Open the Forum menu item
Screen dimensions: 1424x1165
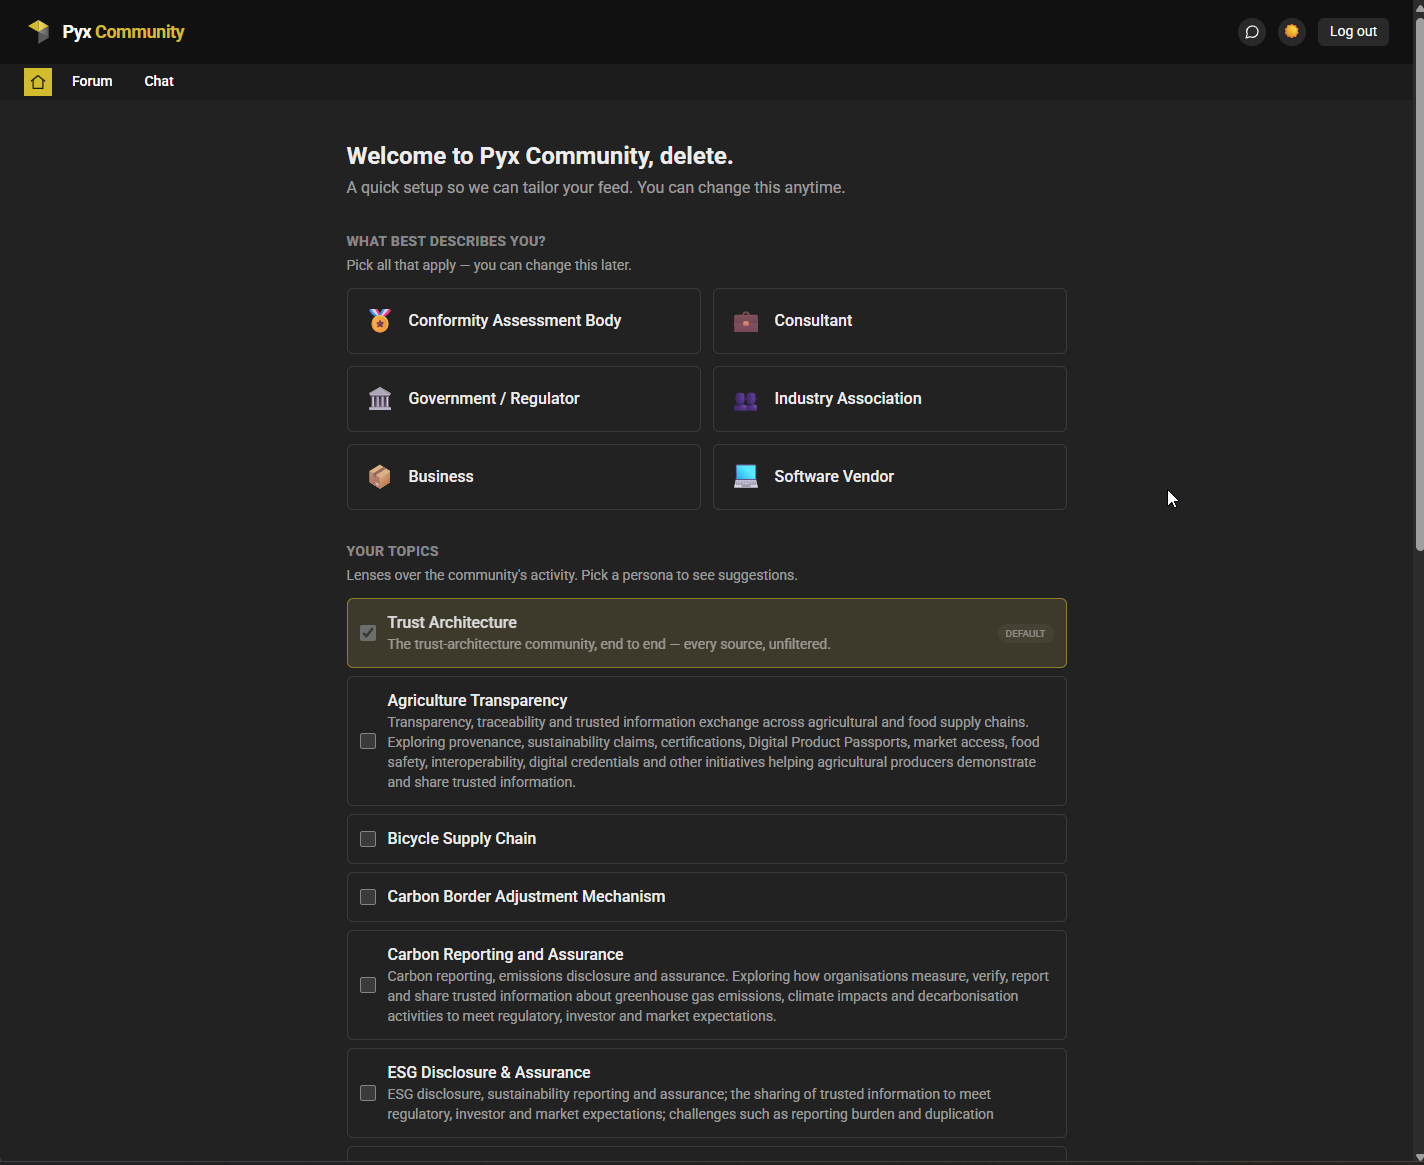tap(92, 82)
